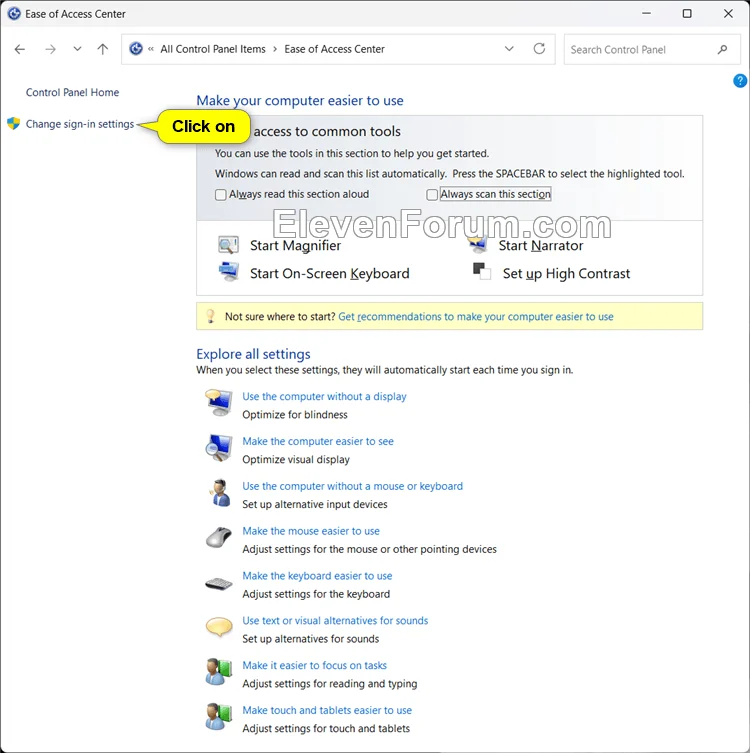Click the shield icon beside Change sign-in settings
Image resolution: width=750 pixels, height=753 pixels.
[x=13, y=123]
